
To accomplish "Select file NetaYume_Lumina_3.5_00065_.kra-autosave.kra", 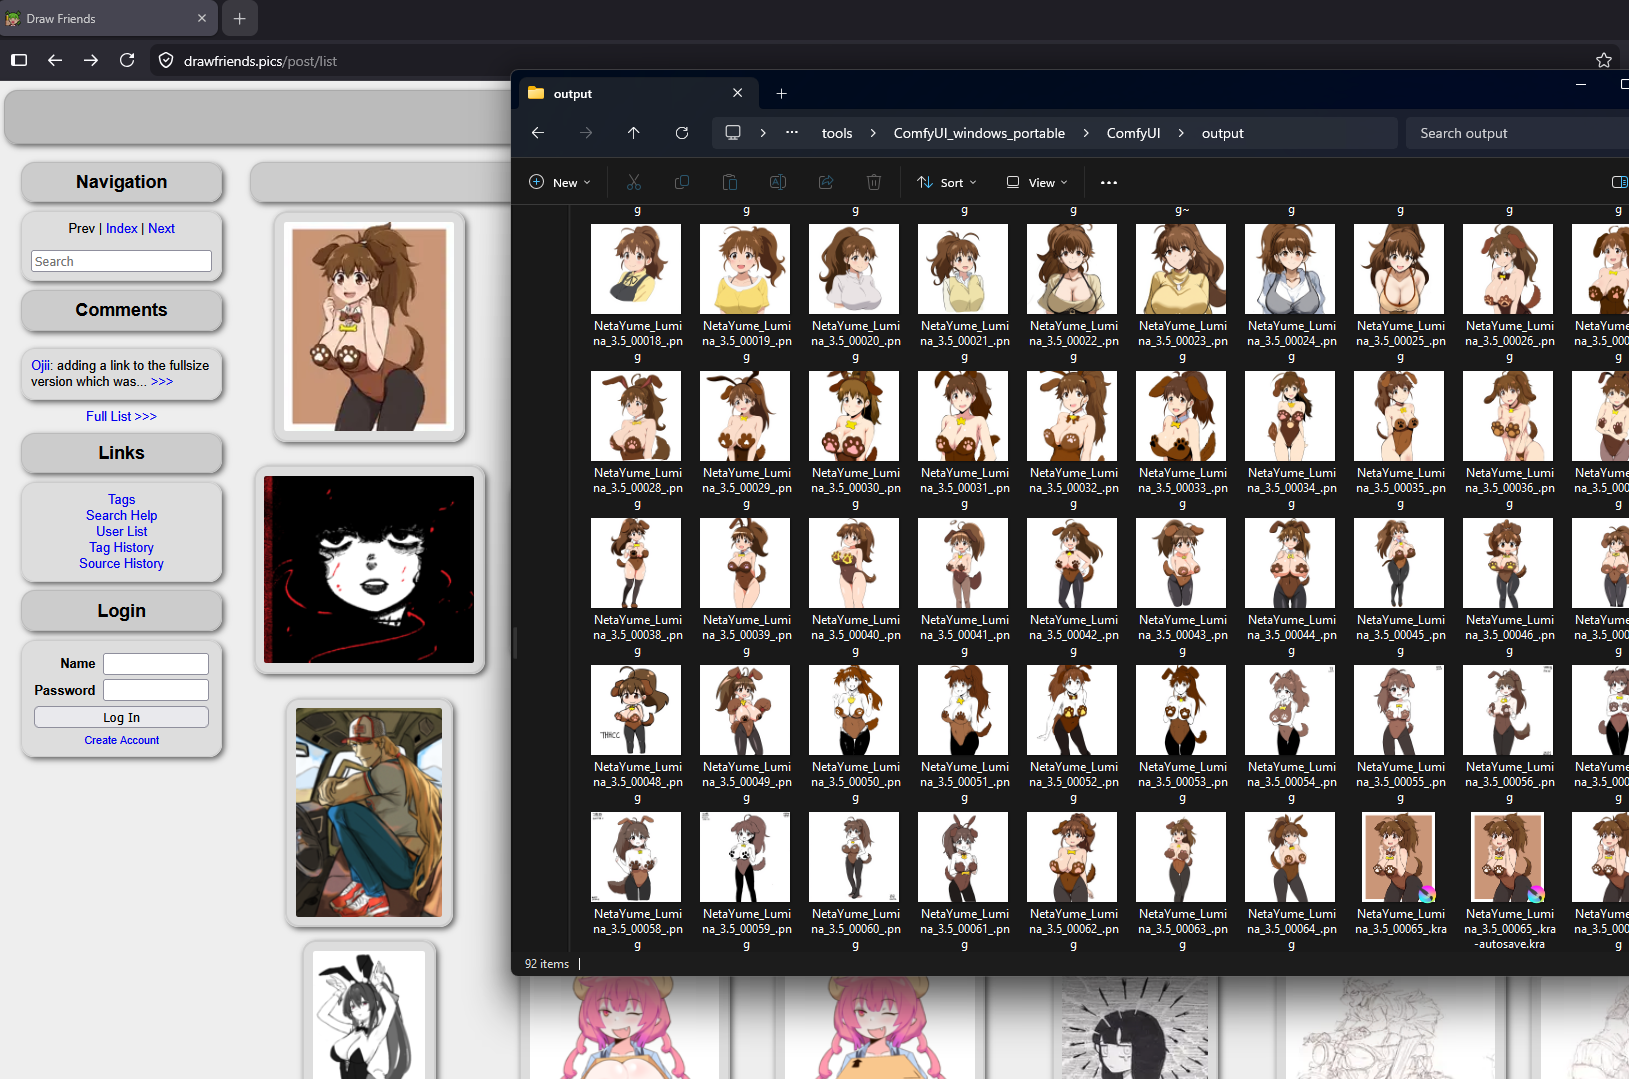I will [x=1509, y=880].
